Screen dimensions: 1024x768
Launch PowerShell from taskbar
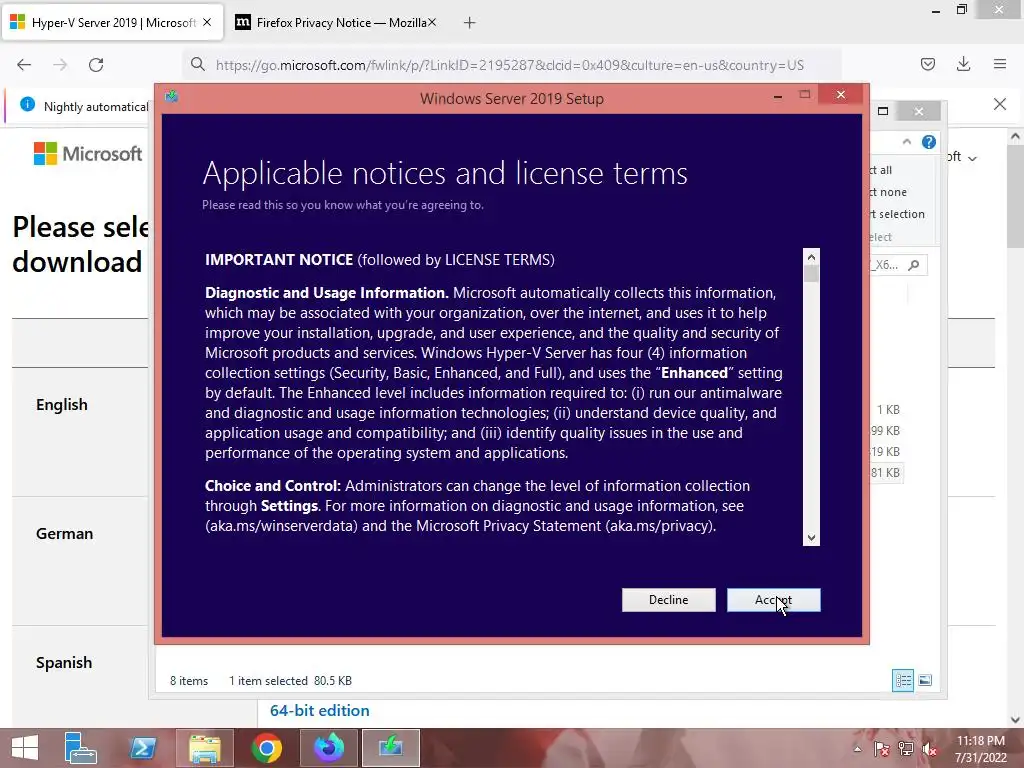pyautogui.click(x=143, y=748)
